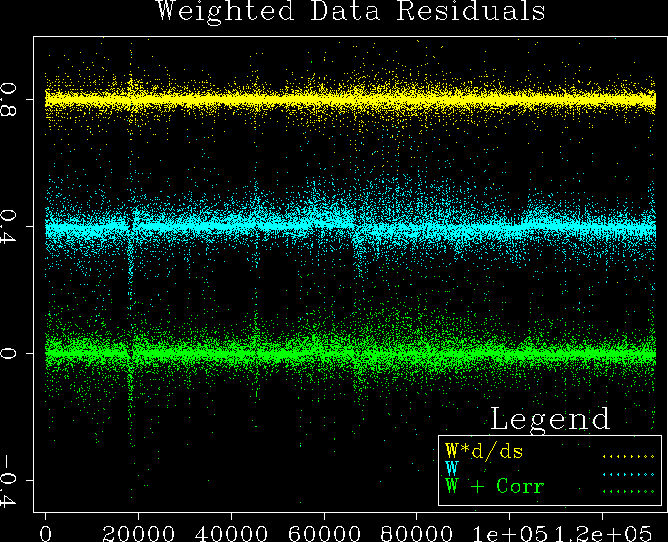The image size is (668, 542).
Task: Click the "Legend" heading text
Action: (x=549, y=418)
